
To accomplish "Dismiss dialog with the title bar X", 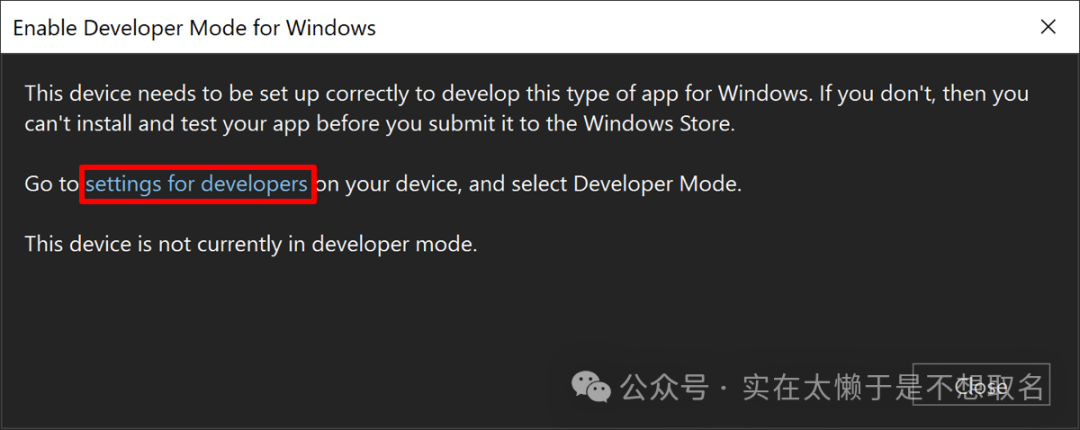I will [x=1048, y=27].
